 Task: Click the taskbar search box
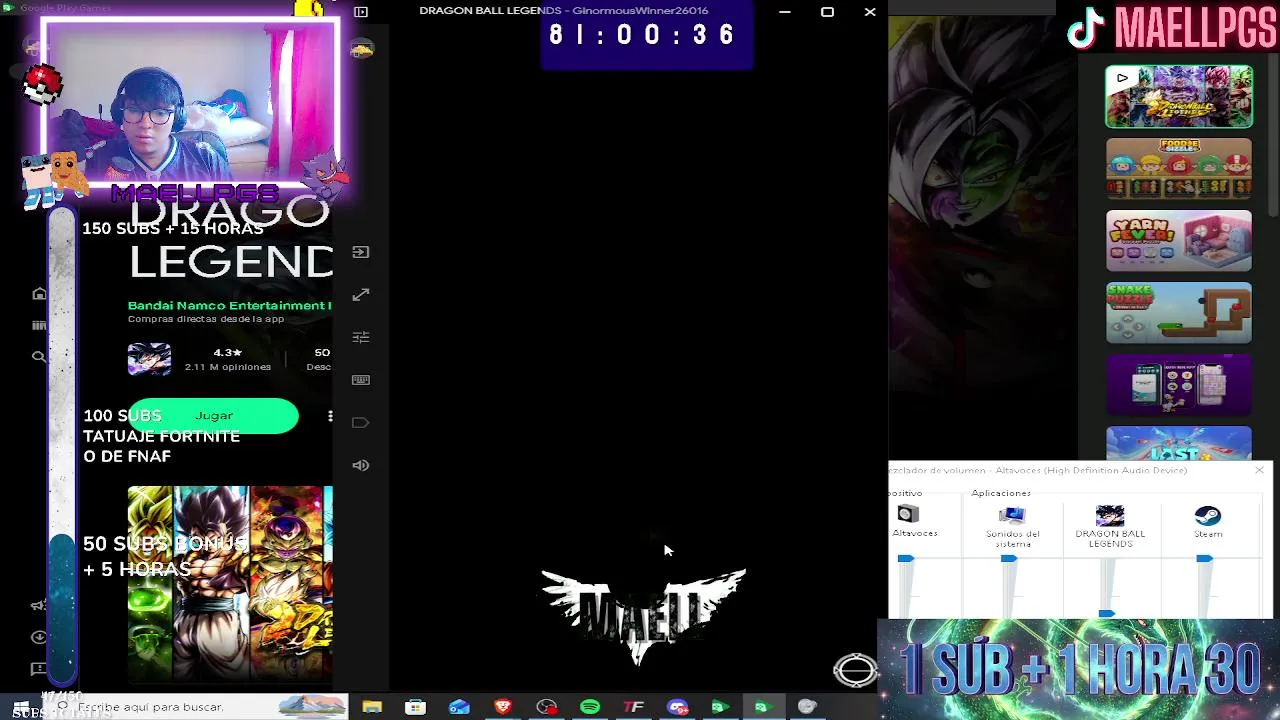[x=200, y=707]
